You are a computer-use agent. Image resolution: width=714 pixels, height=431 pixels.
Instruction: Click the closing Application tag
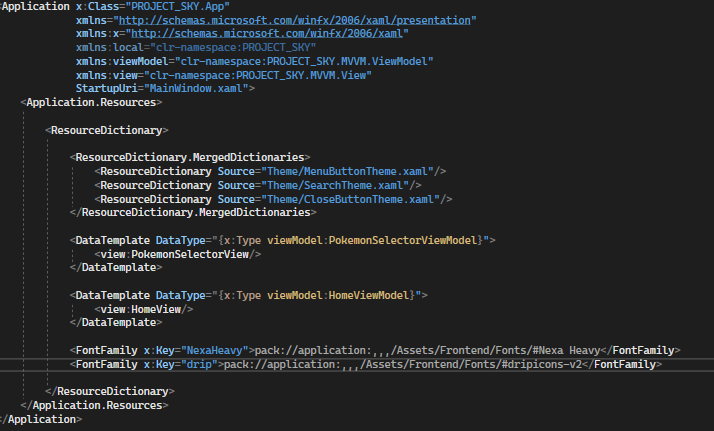coord(41,420)
